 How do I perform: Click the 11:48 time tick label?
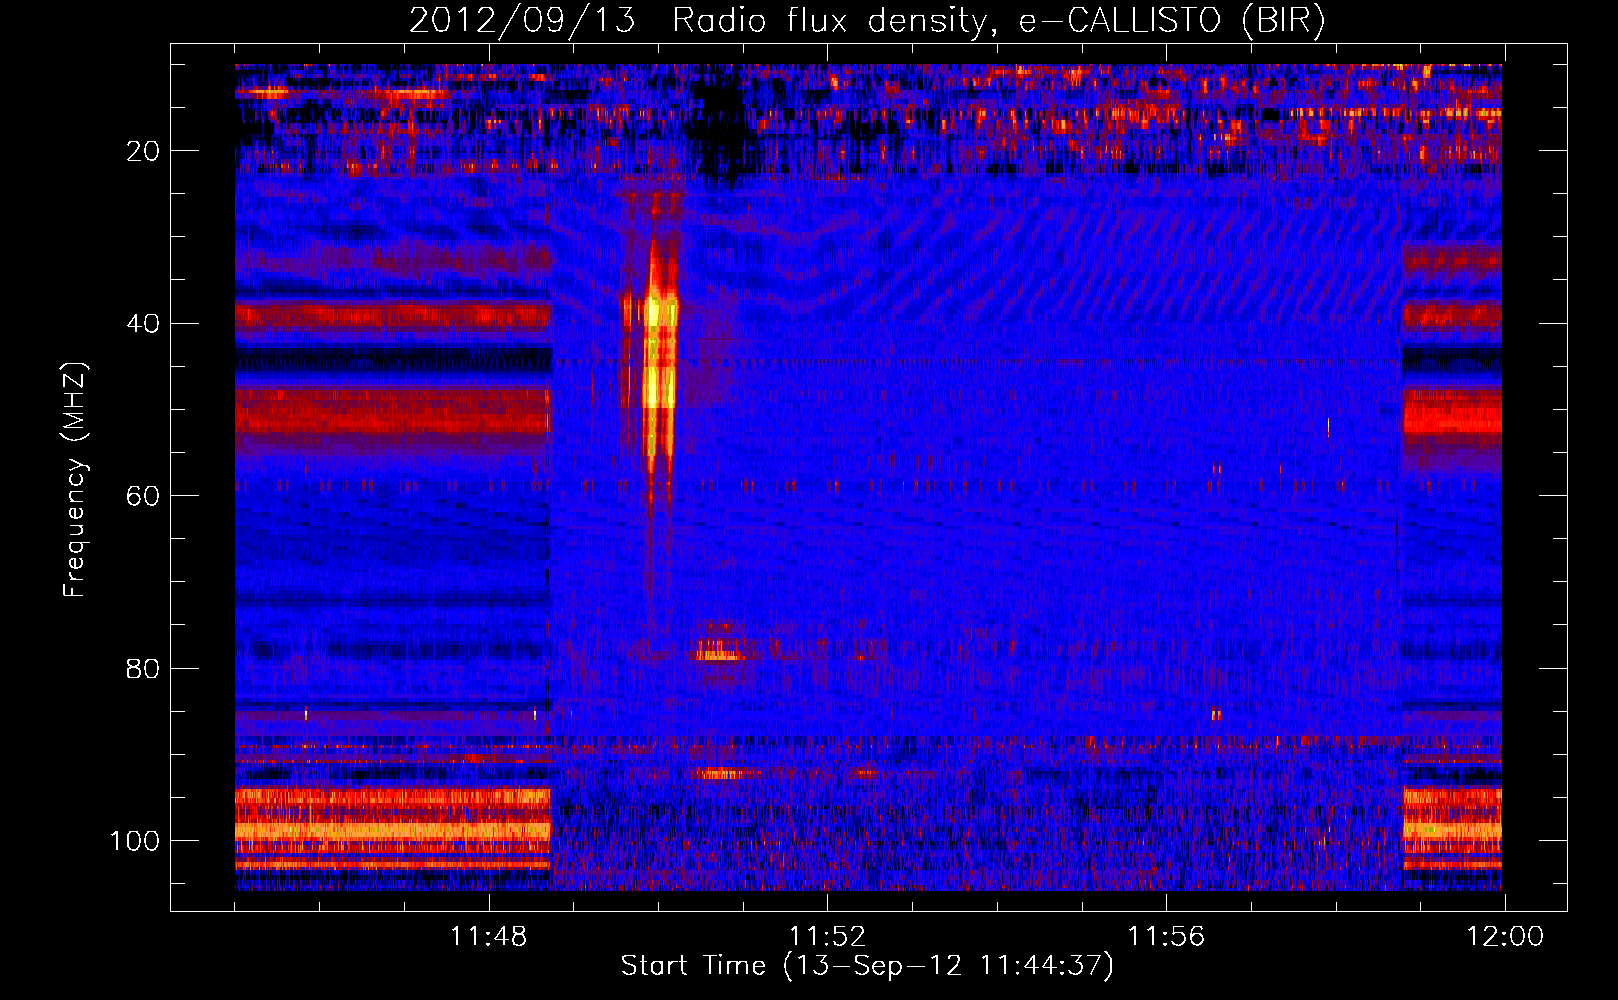[x=489, y=937]
